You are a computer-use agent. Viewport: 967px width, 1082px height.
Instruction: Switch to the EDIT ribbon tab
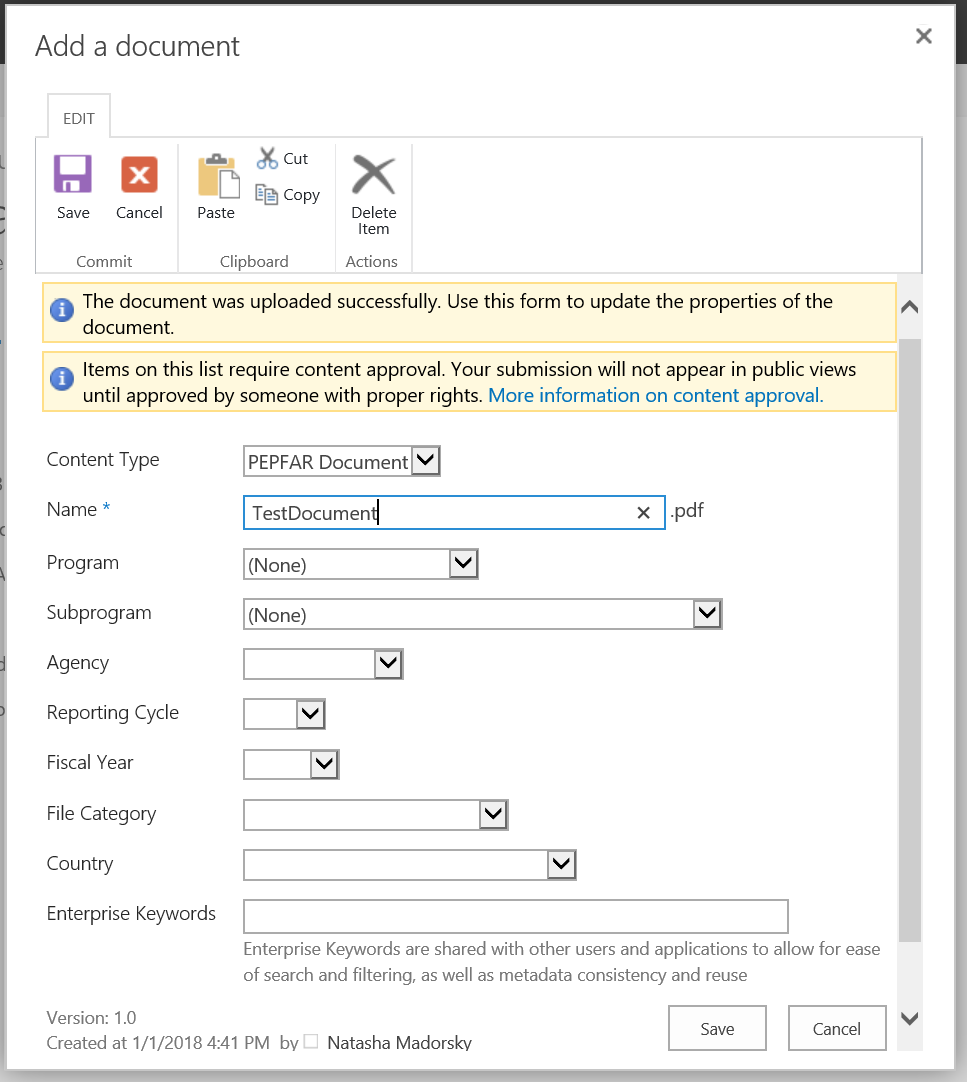tap(79, 118)
